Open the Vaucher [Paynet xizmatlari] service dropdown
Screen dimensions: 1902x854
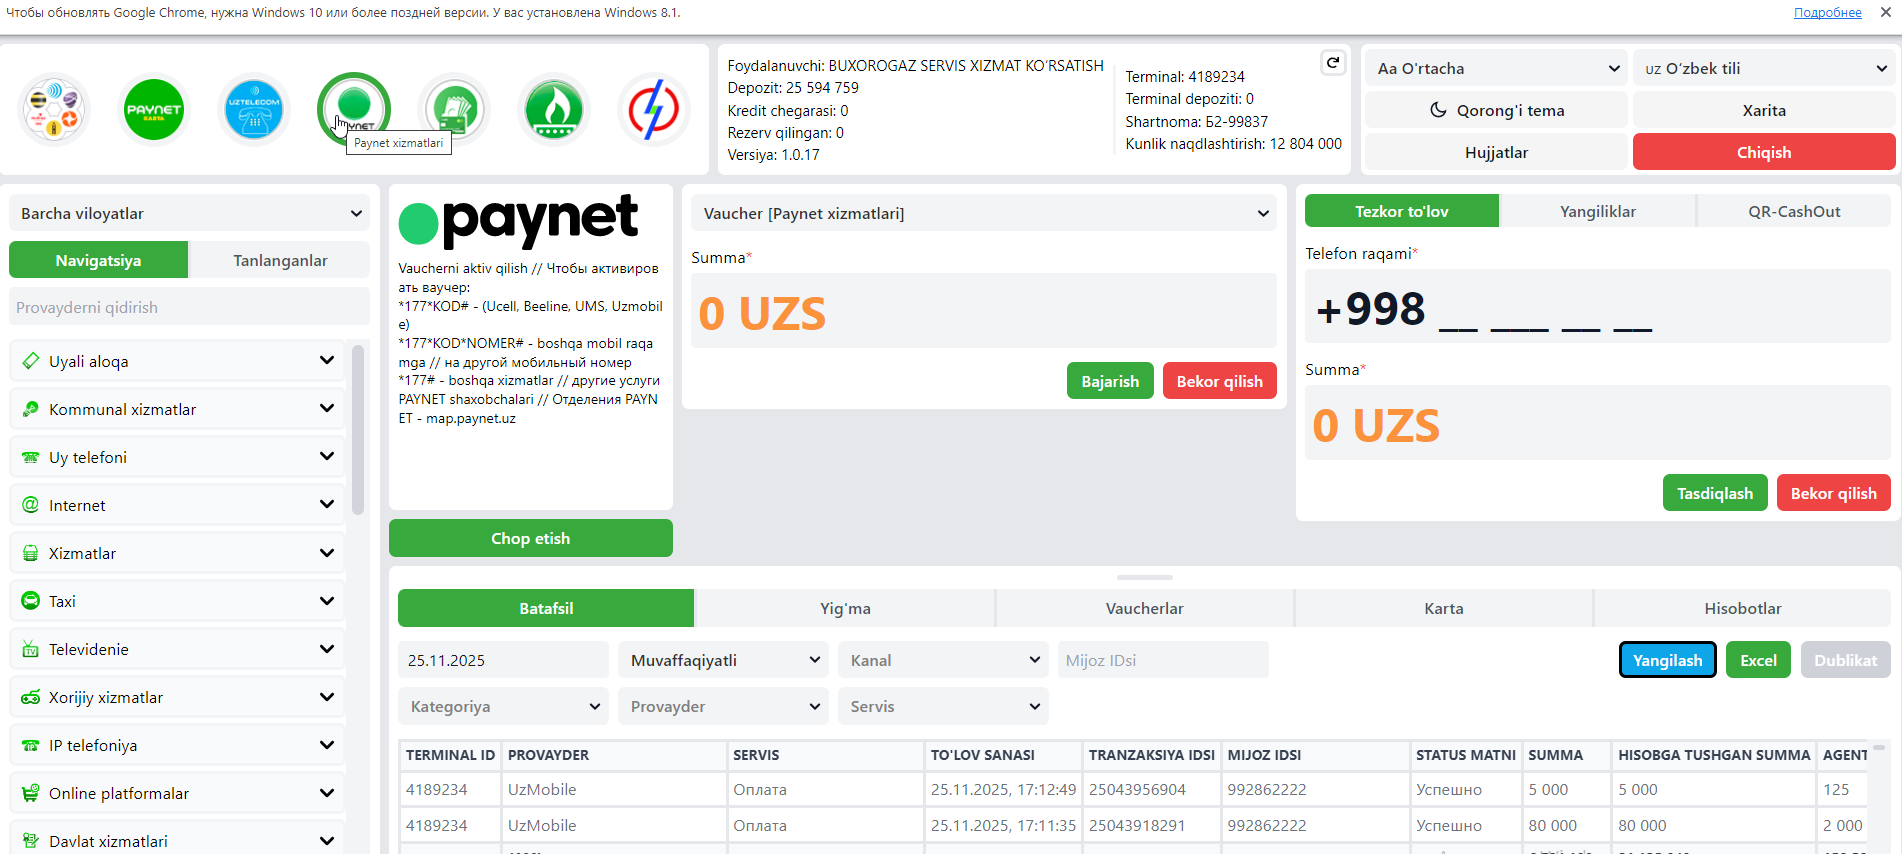984,213
